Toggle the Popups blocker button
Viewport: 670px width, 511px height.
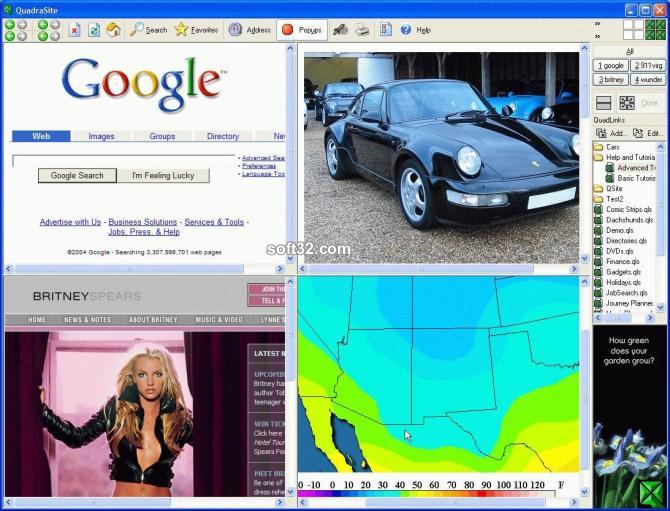[x=302, y=30]
